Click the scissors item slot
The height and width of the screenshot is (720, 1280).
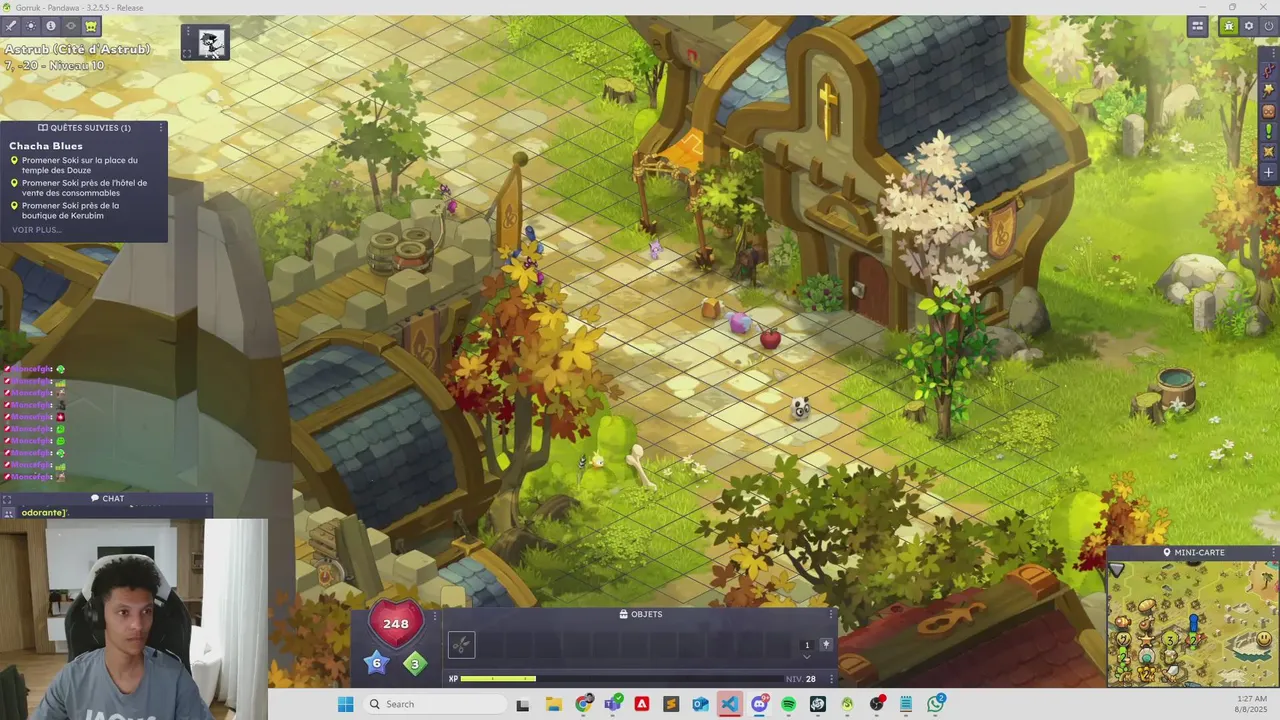click(461, 645)
